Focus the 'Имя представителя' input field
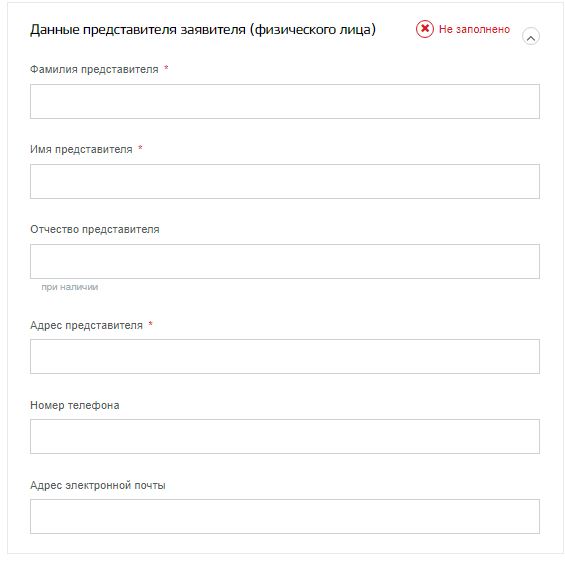565x563 pixels. (285, 181)
